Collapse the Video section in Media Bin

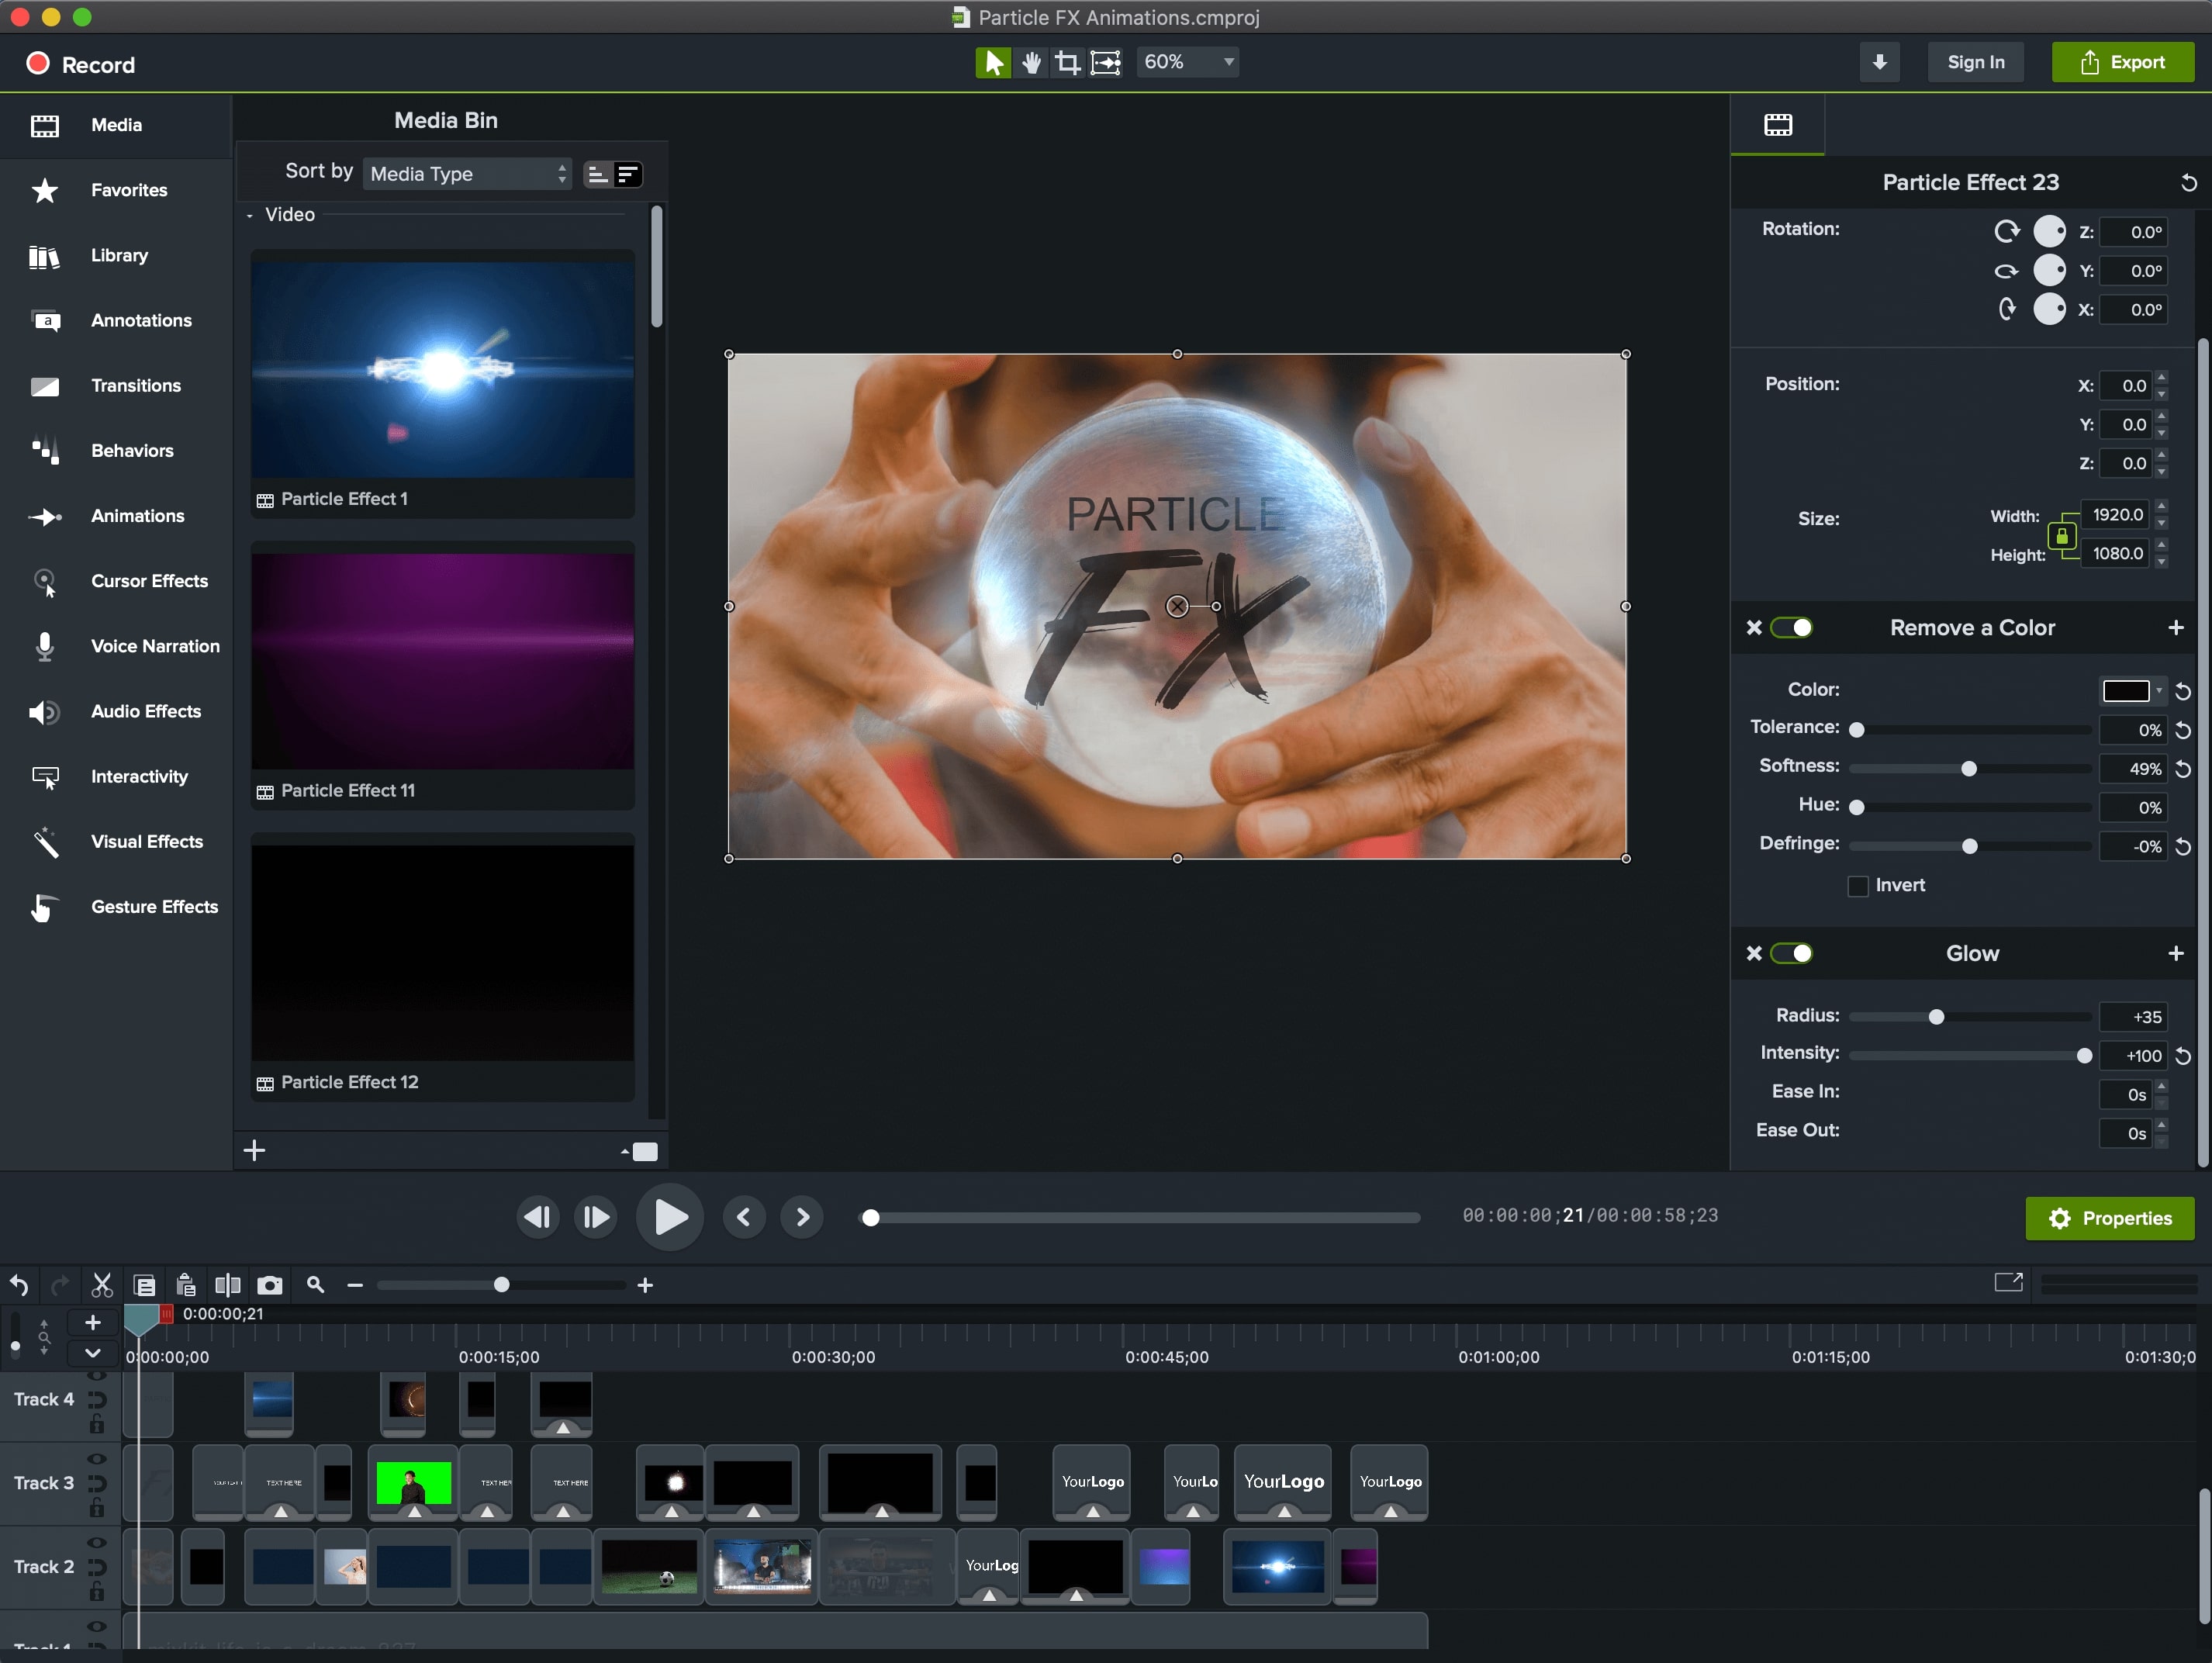(x=250, y=215)
